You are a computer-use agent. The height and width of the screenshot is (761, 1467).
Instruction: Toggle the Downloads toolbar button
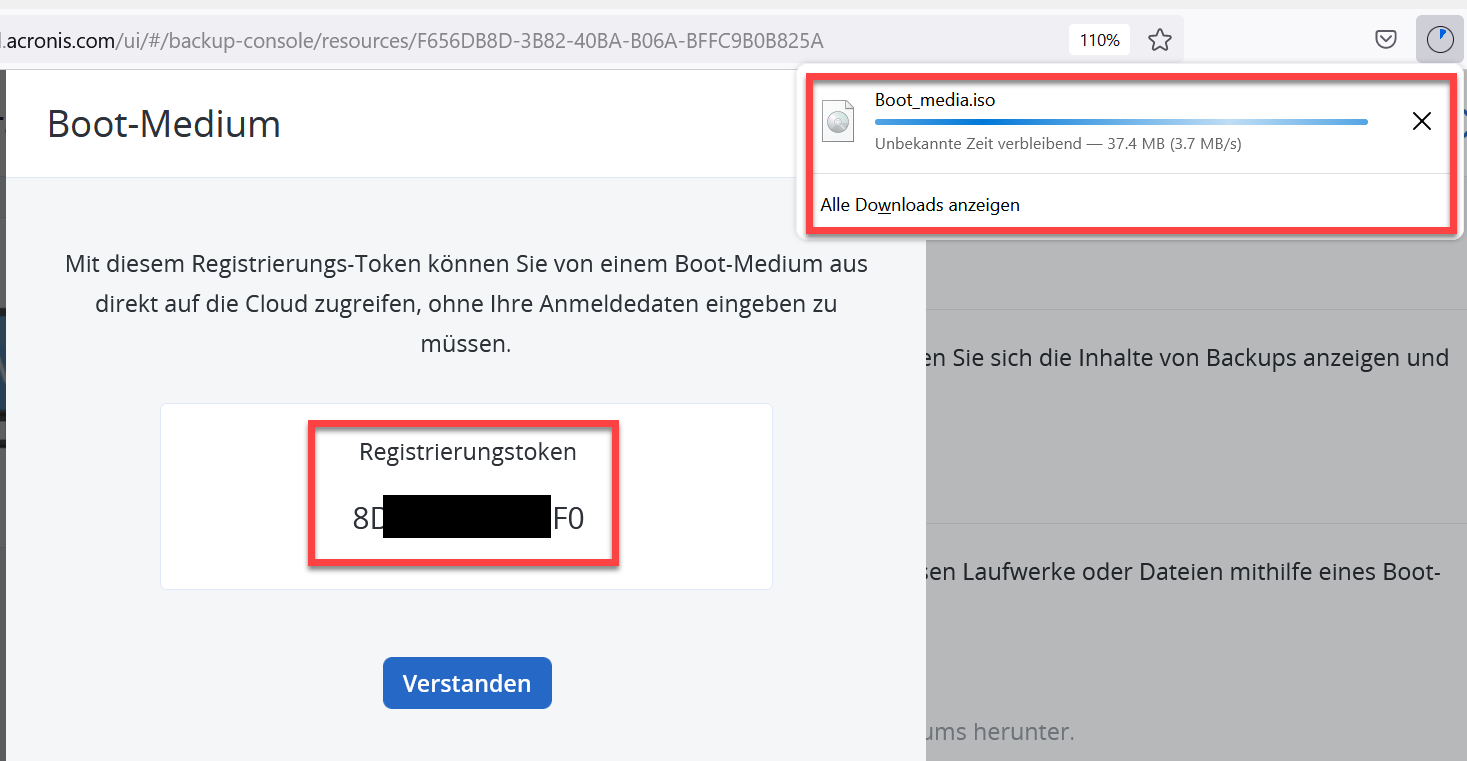click(x=1439, y=40)
